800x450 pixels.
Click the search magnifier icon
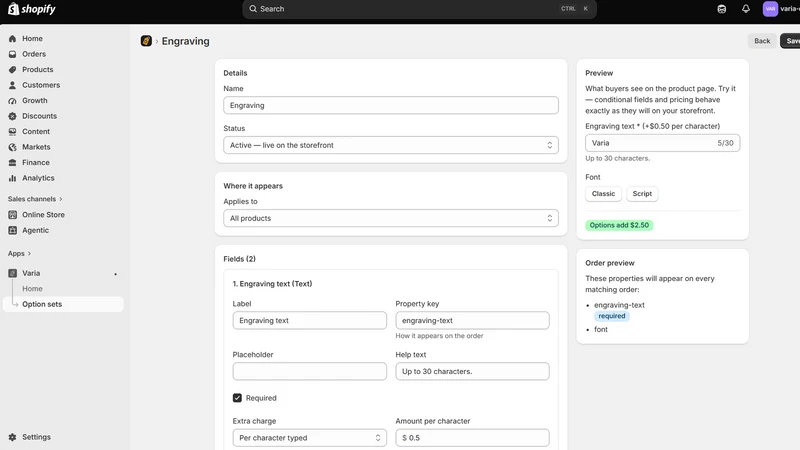point(253,9)
